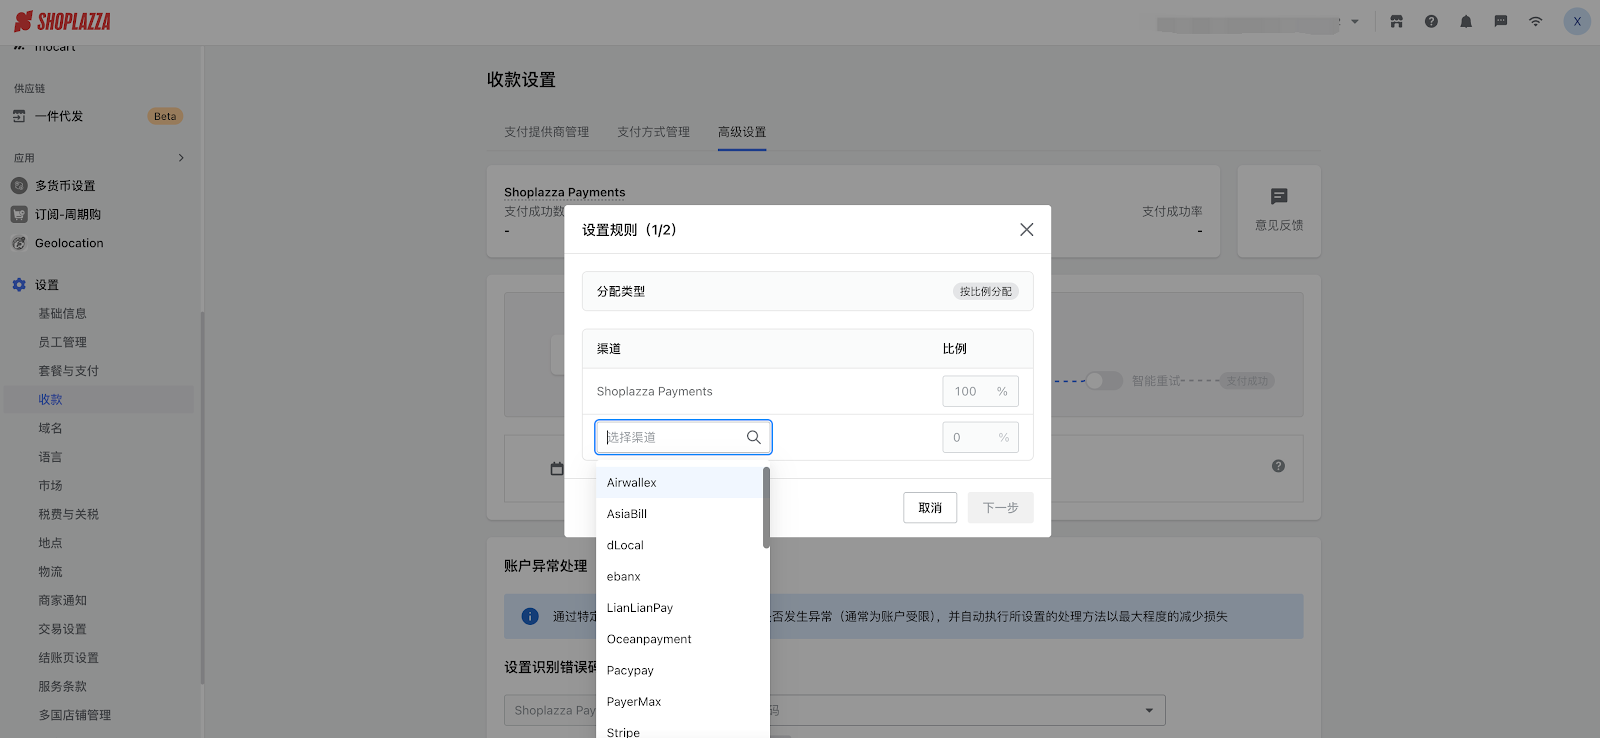Open the user avatar X menu
This screenshot has height=738, width=1600.
[1577, 21]
